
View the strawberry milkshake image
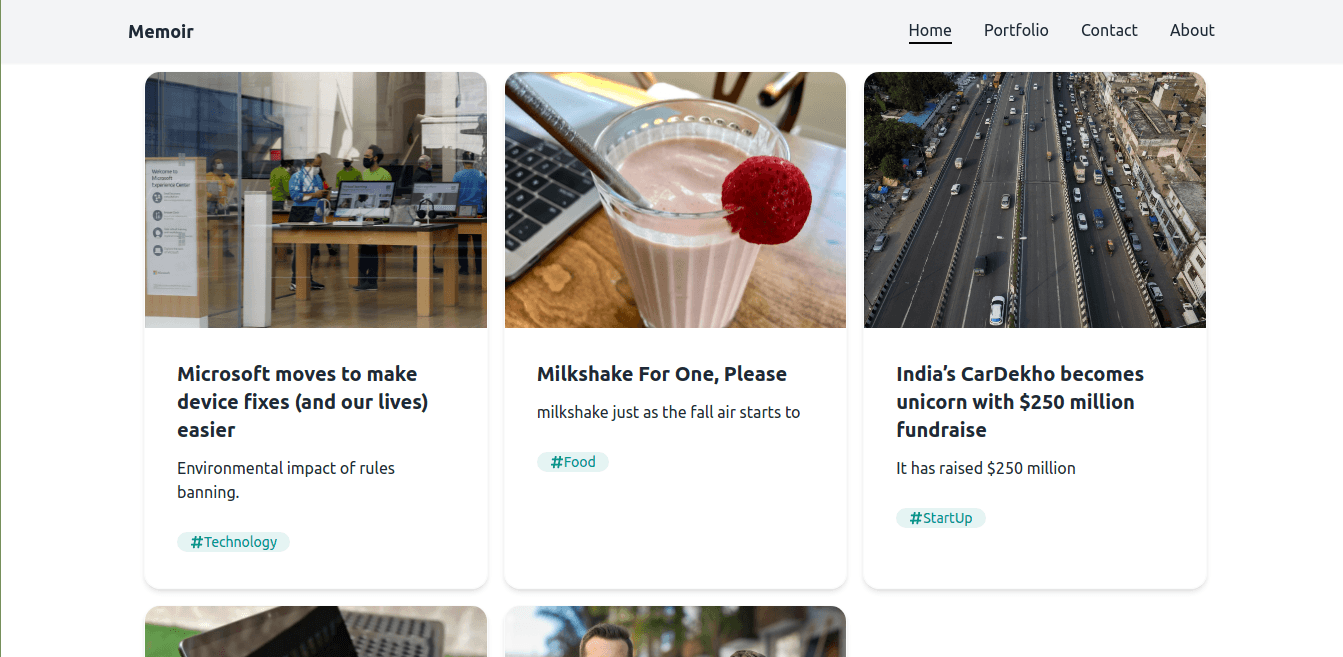pyautogui.click(x=675, y=200)
